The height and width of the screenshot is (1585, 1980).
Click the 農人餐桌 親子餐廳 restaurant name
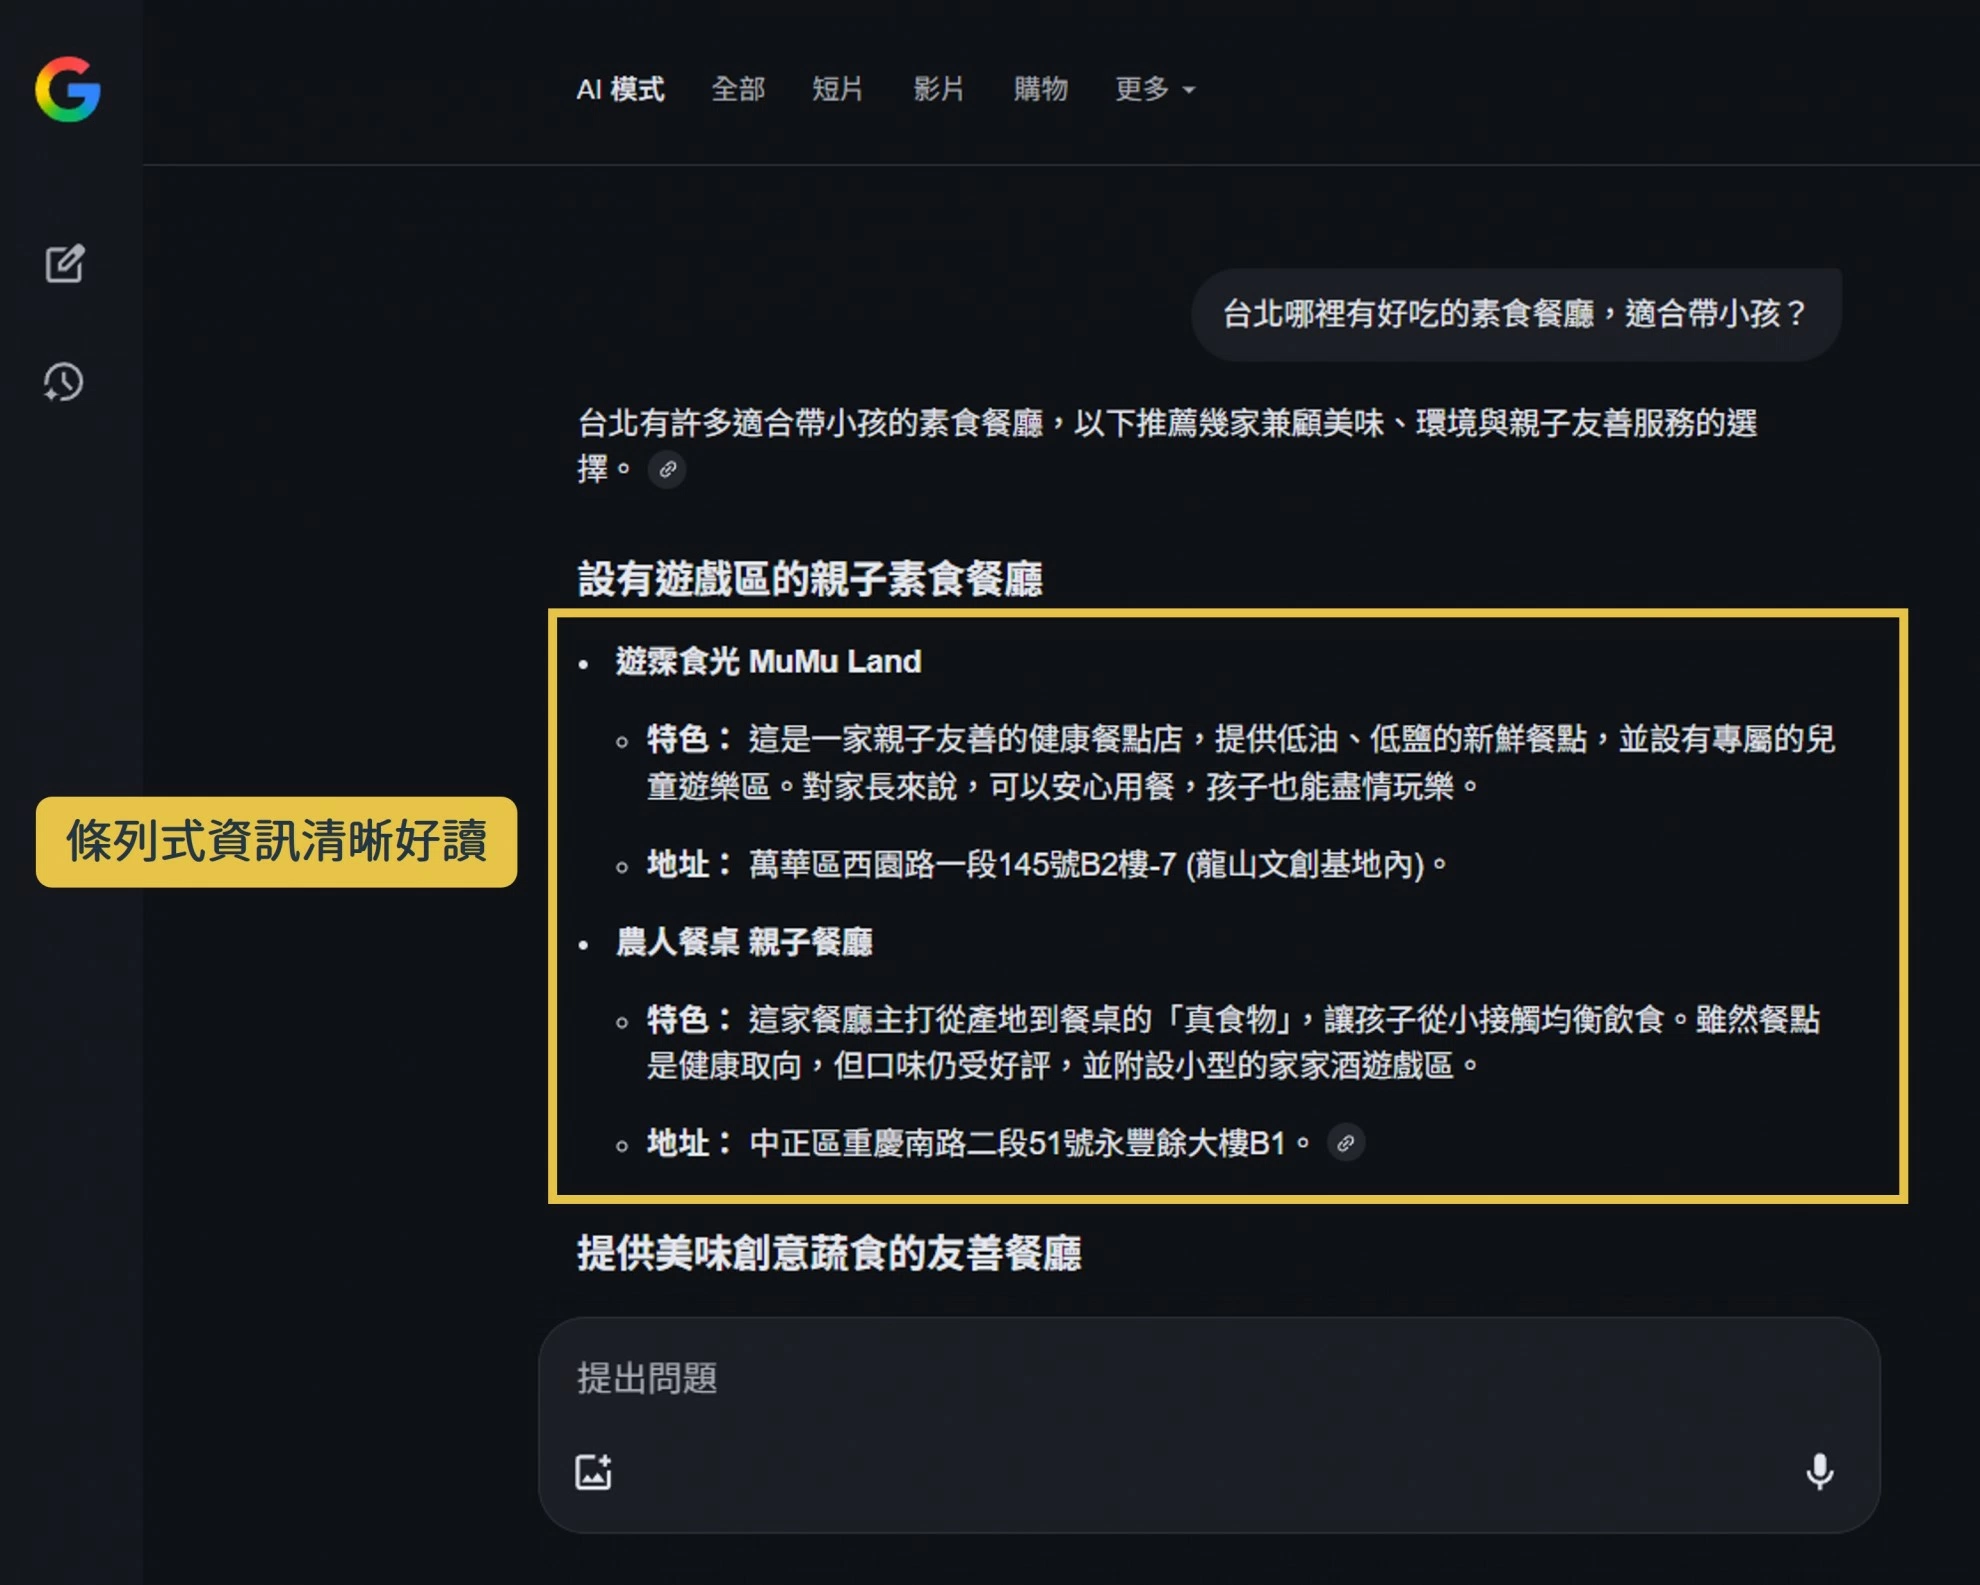744,941
